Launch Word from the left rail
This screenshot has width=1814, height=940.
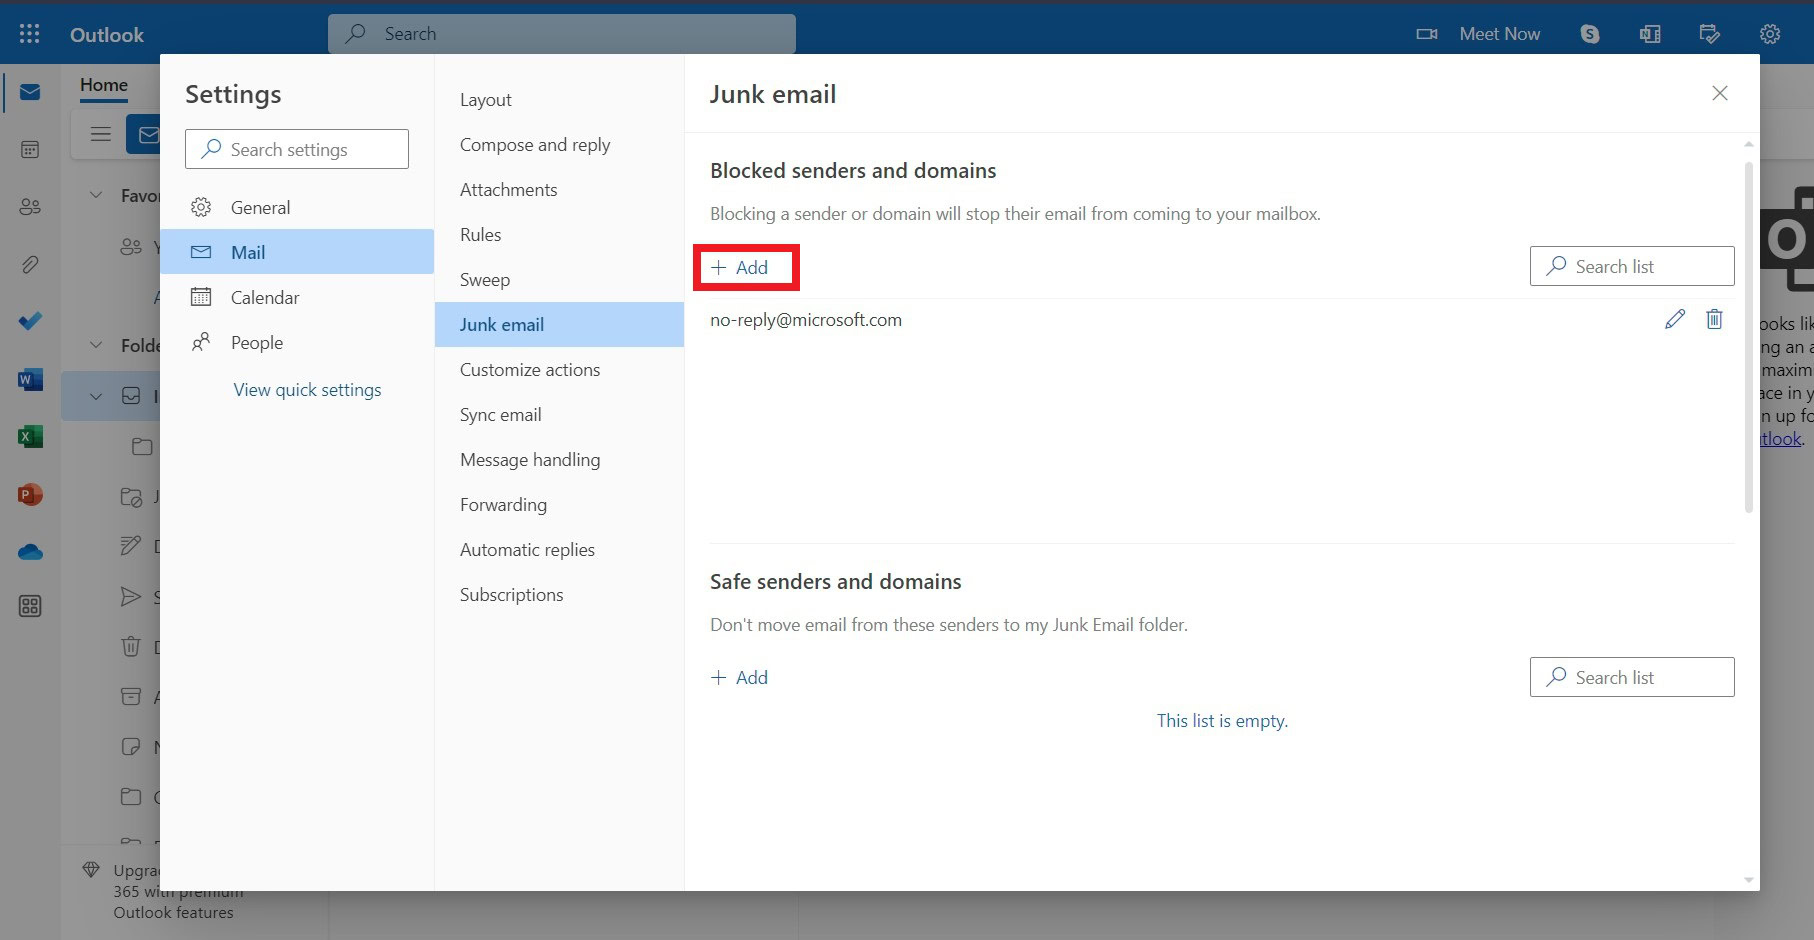click(30, 380)
